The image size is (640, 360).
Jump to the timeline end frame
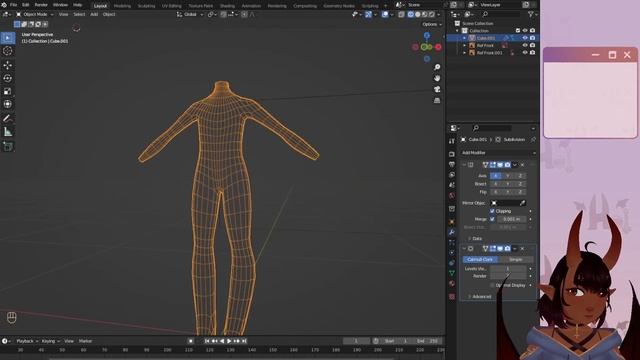244,341
